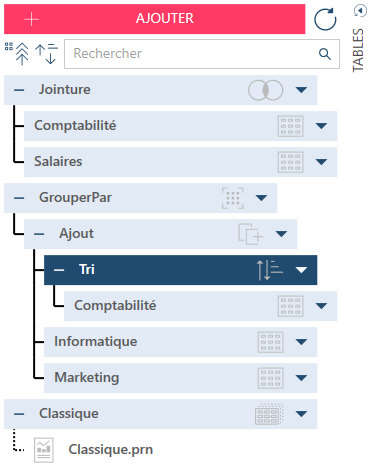Click the collapse-all tree icon
The height and width of the screenshot is (470, 370).
click(18, 53)
